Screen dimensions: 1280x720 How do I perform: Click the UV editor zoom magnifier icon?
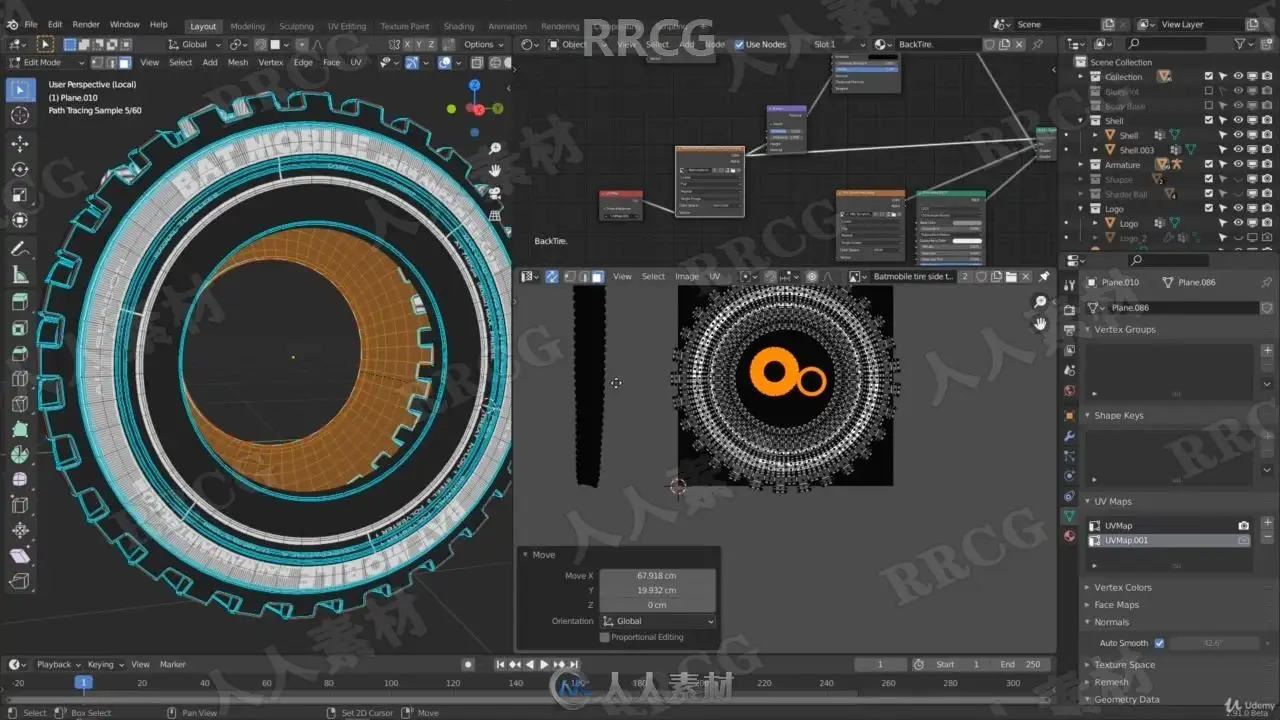click(x=1040, y=302)
